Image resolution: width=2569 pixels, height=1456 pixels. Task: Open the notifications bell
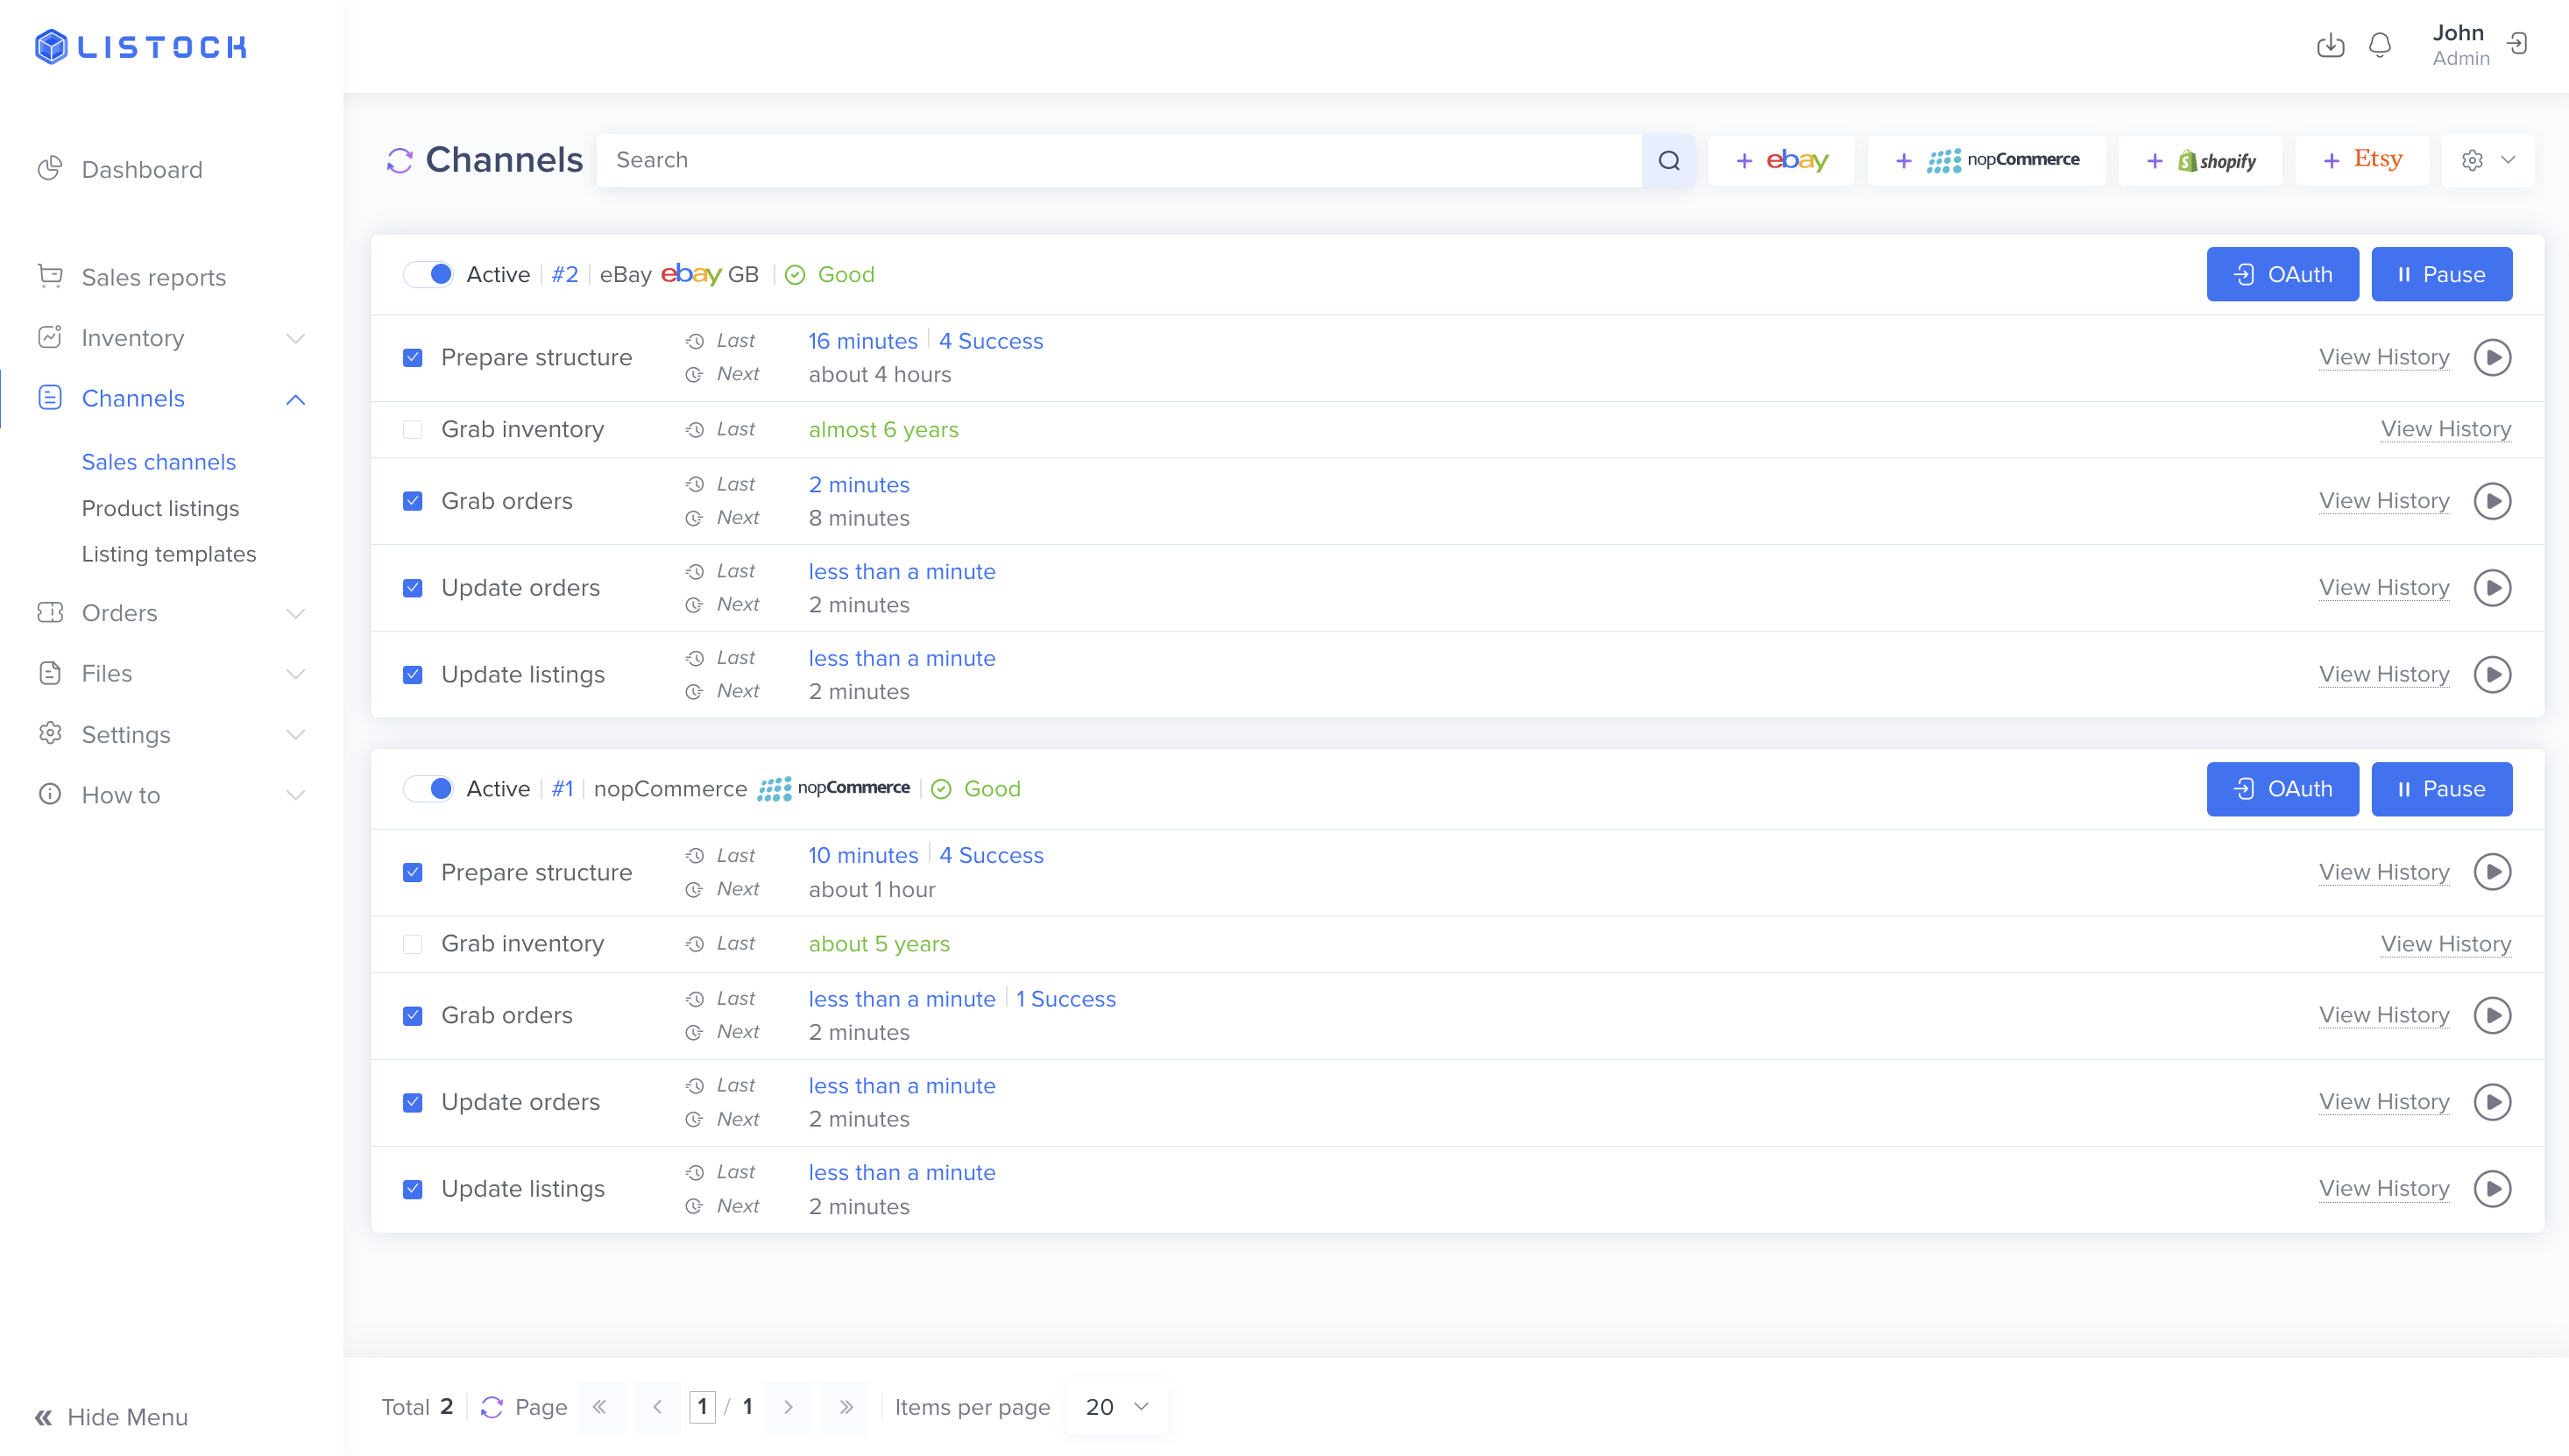(2380, 45)
